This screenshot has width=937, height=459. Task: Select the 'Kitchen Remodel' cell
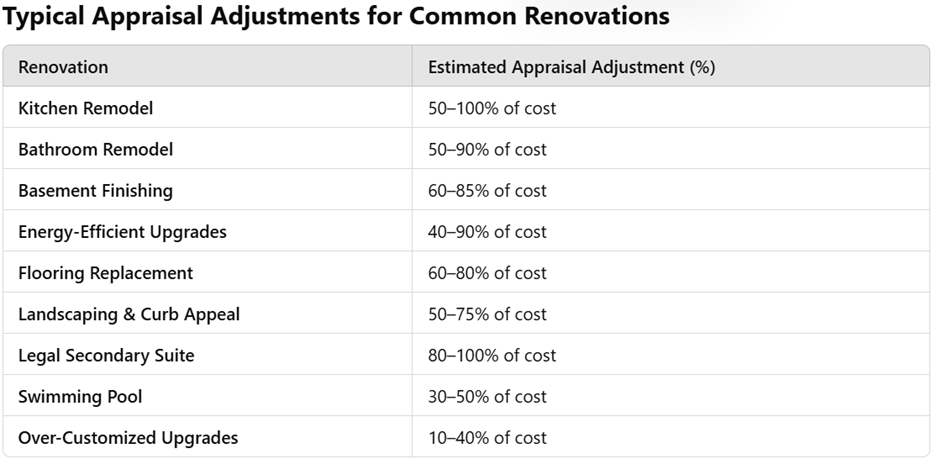tap(85, 108)
